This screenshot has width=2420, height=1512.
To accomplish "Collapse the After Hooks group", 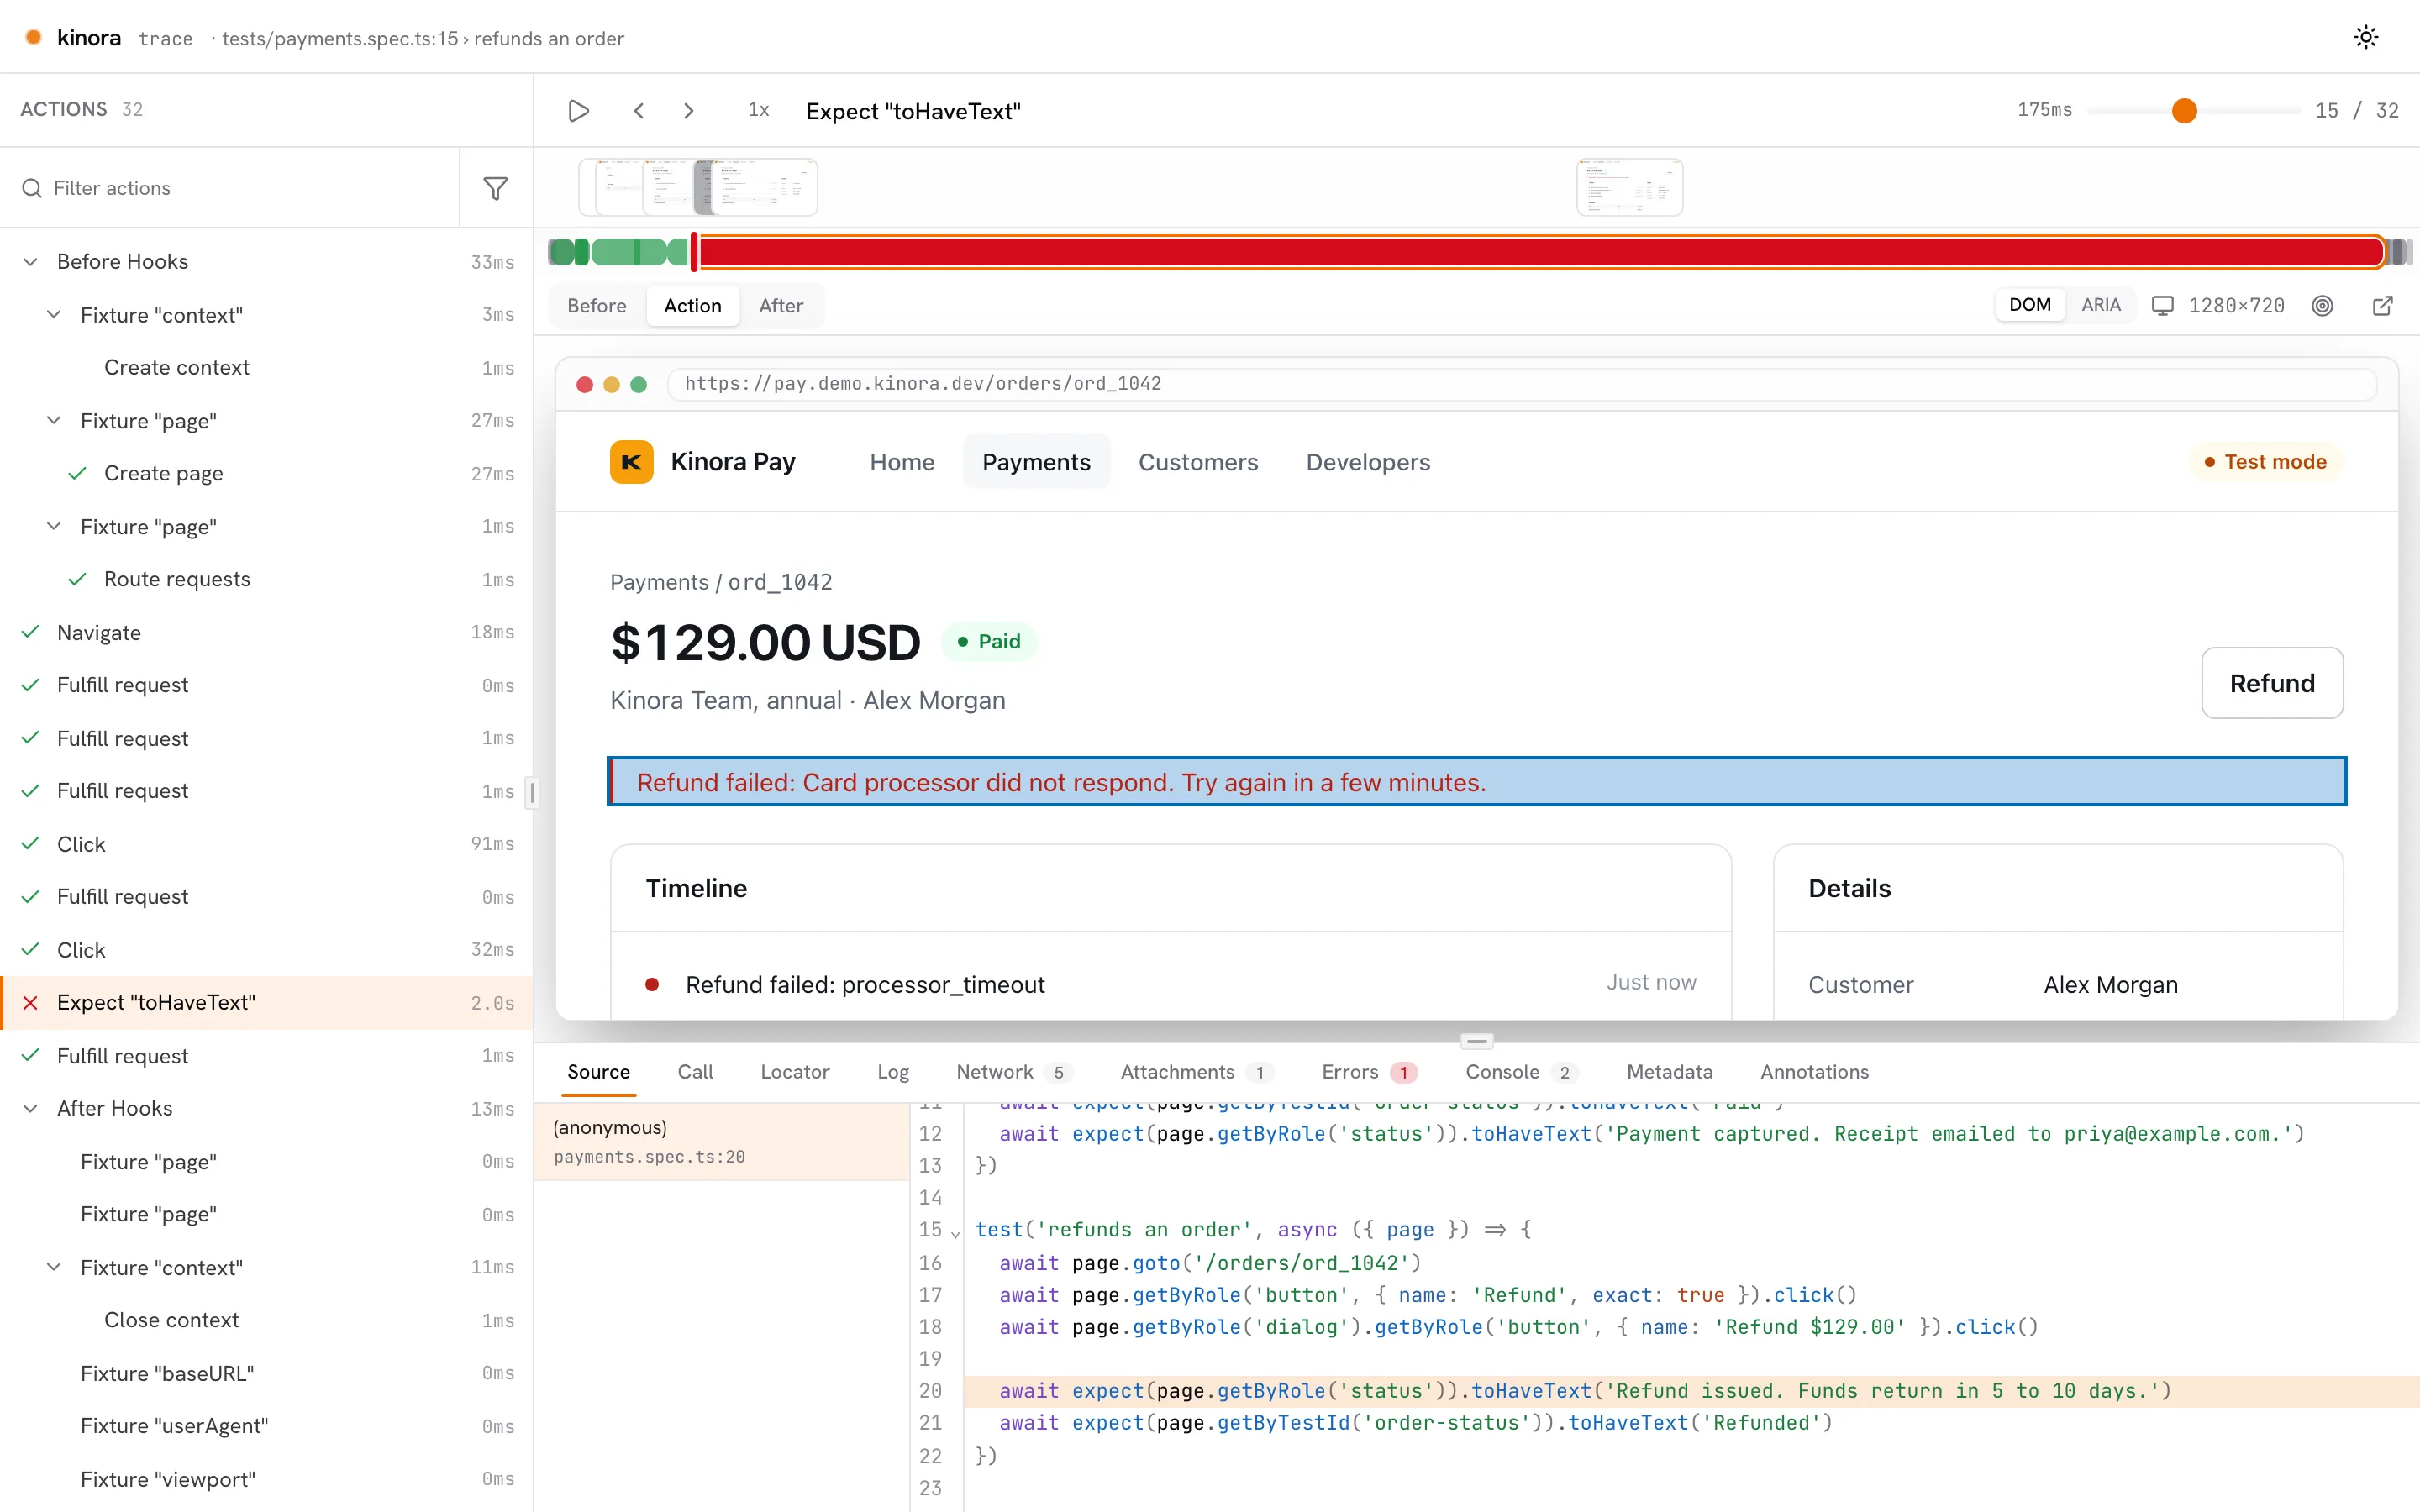I will pos(31,1109).
